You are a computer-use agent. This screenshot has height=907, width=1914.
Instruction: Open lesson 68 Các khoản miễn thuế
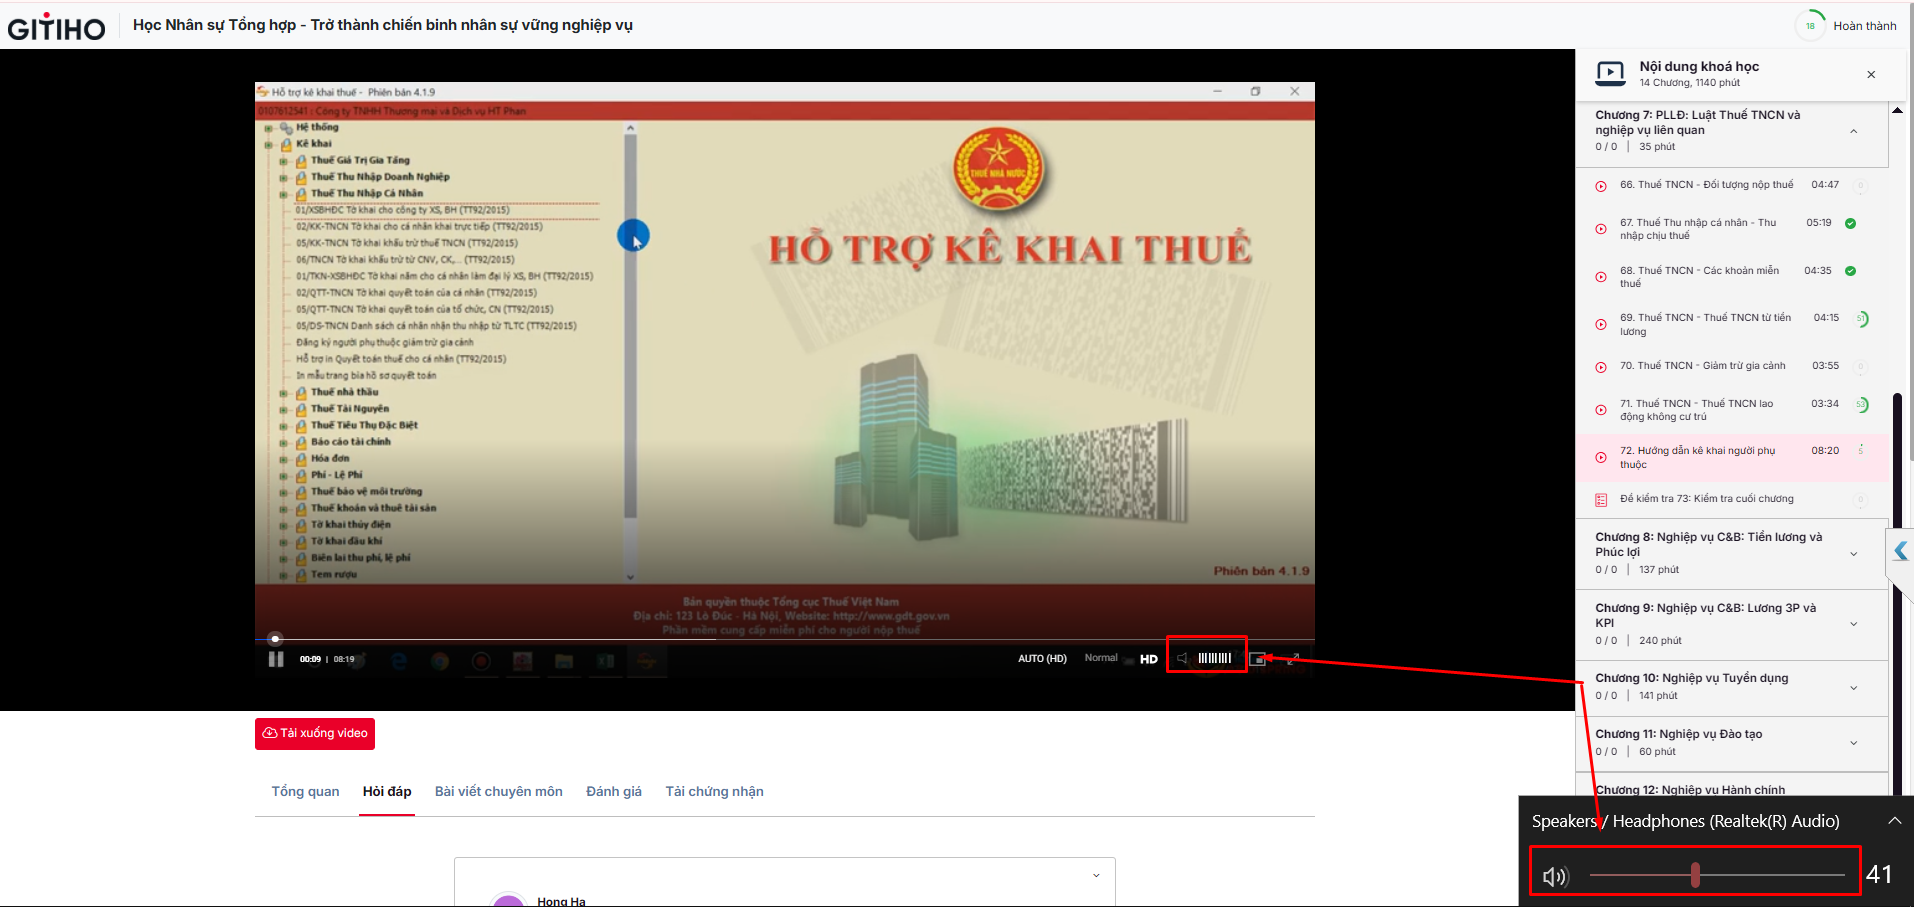pos(1699,277)
